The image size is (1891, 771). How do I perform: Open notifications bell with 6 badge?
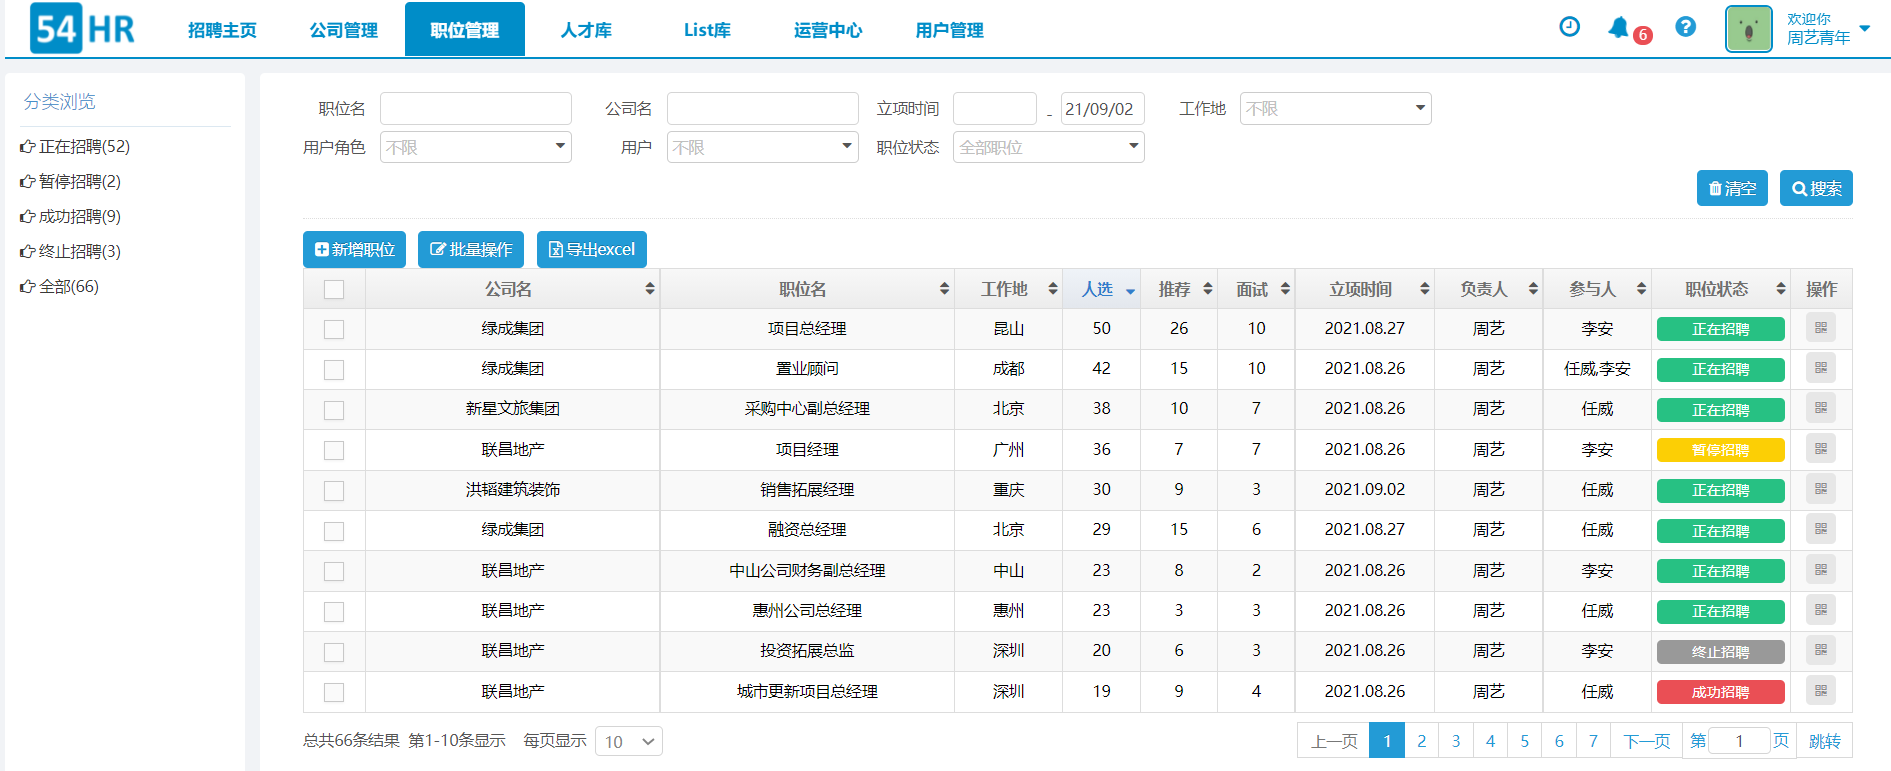[x=1629, y=29]
